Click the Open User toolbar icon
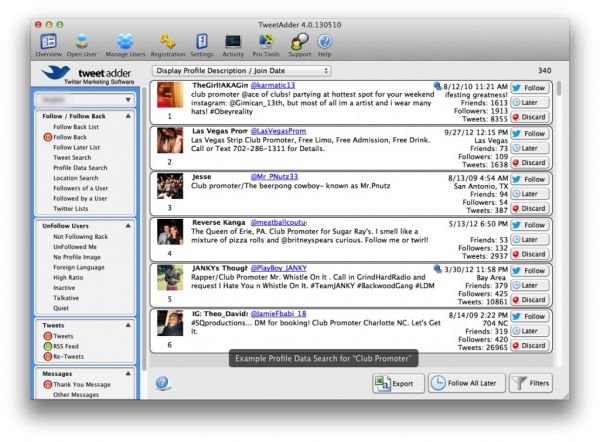 [x=82, y=40]
